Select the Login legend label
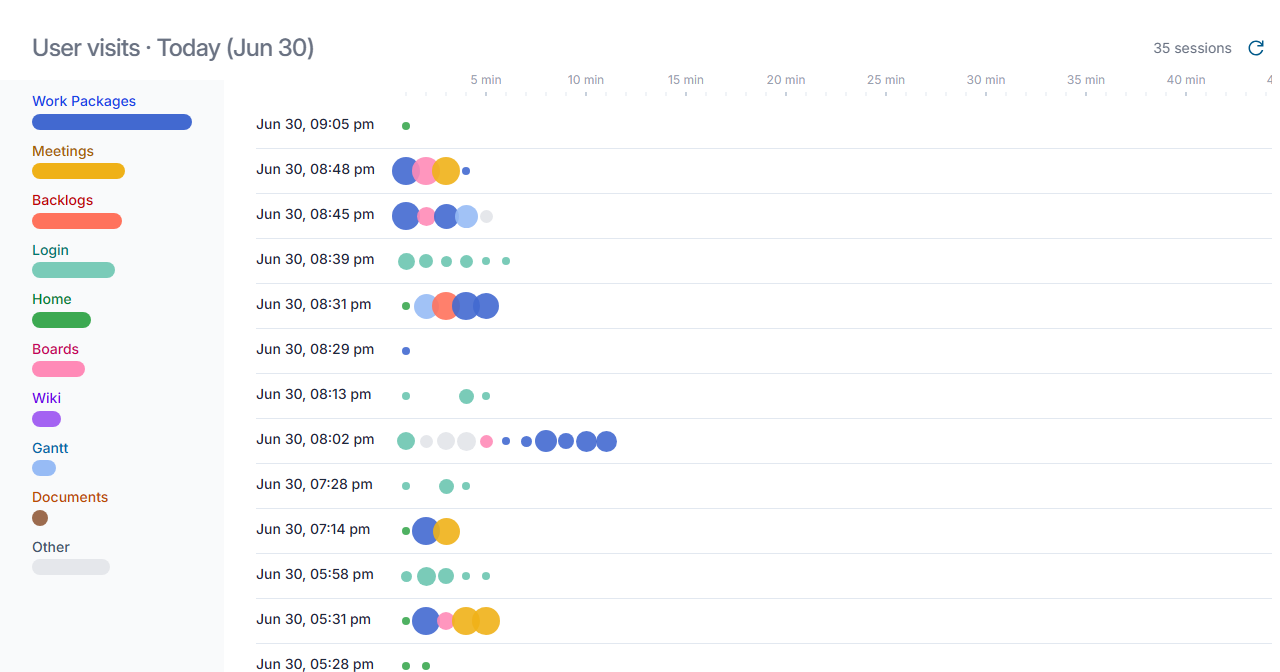The width and height of the screenshot is (1280, 672). click(x=50, y=250)
